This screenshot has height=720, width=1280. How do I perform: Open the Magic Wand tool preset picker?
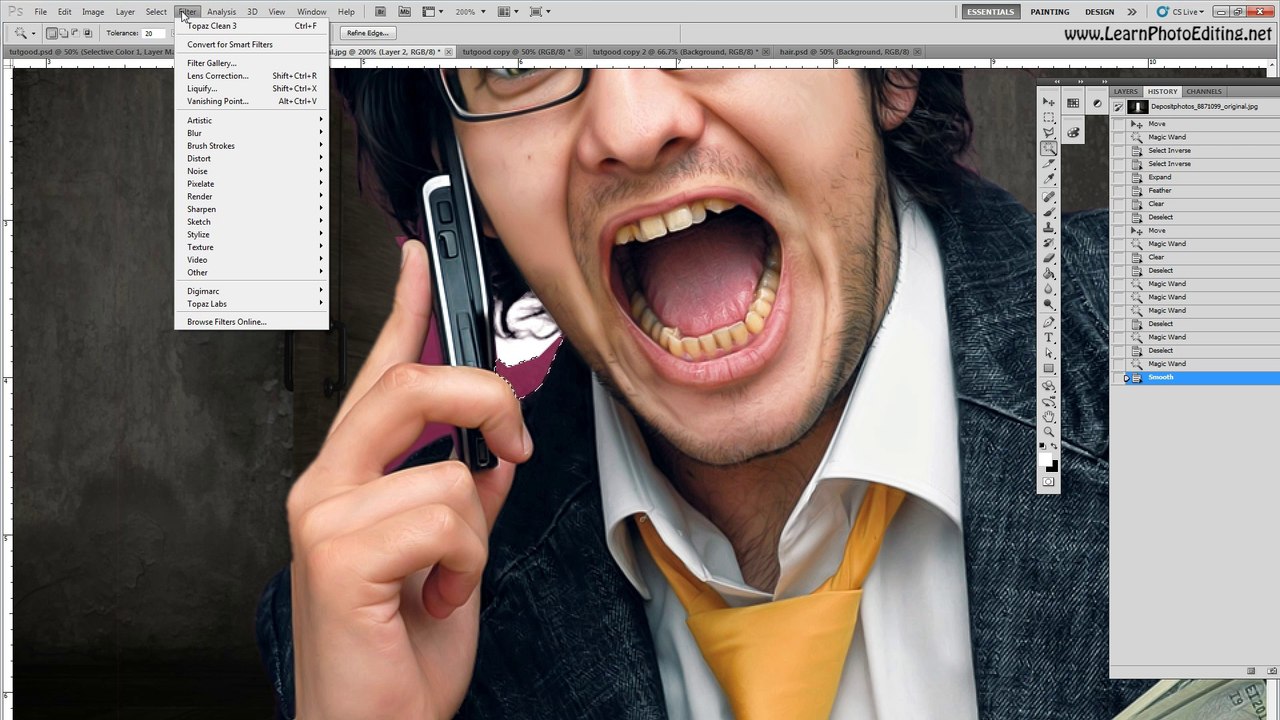(x=25, y=33)
